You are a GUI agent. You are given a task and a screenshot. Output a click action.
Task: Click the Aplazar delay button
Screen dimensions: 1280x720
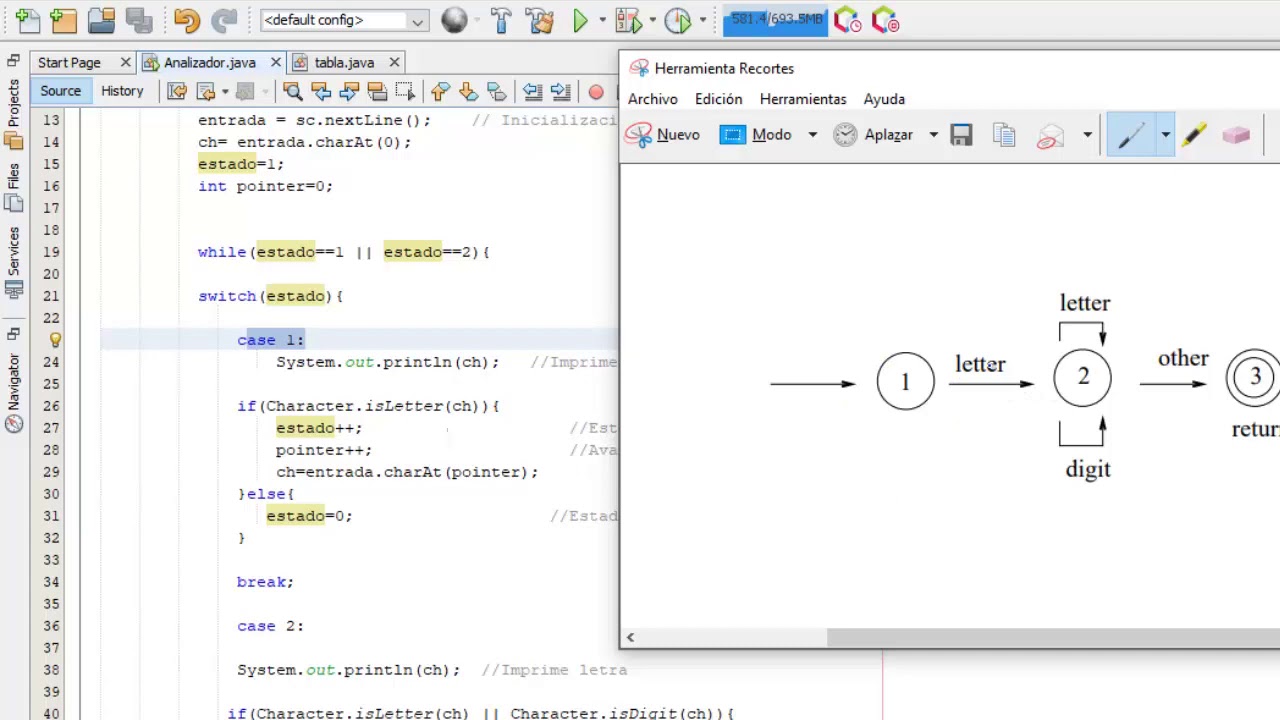click(875, 135)
